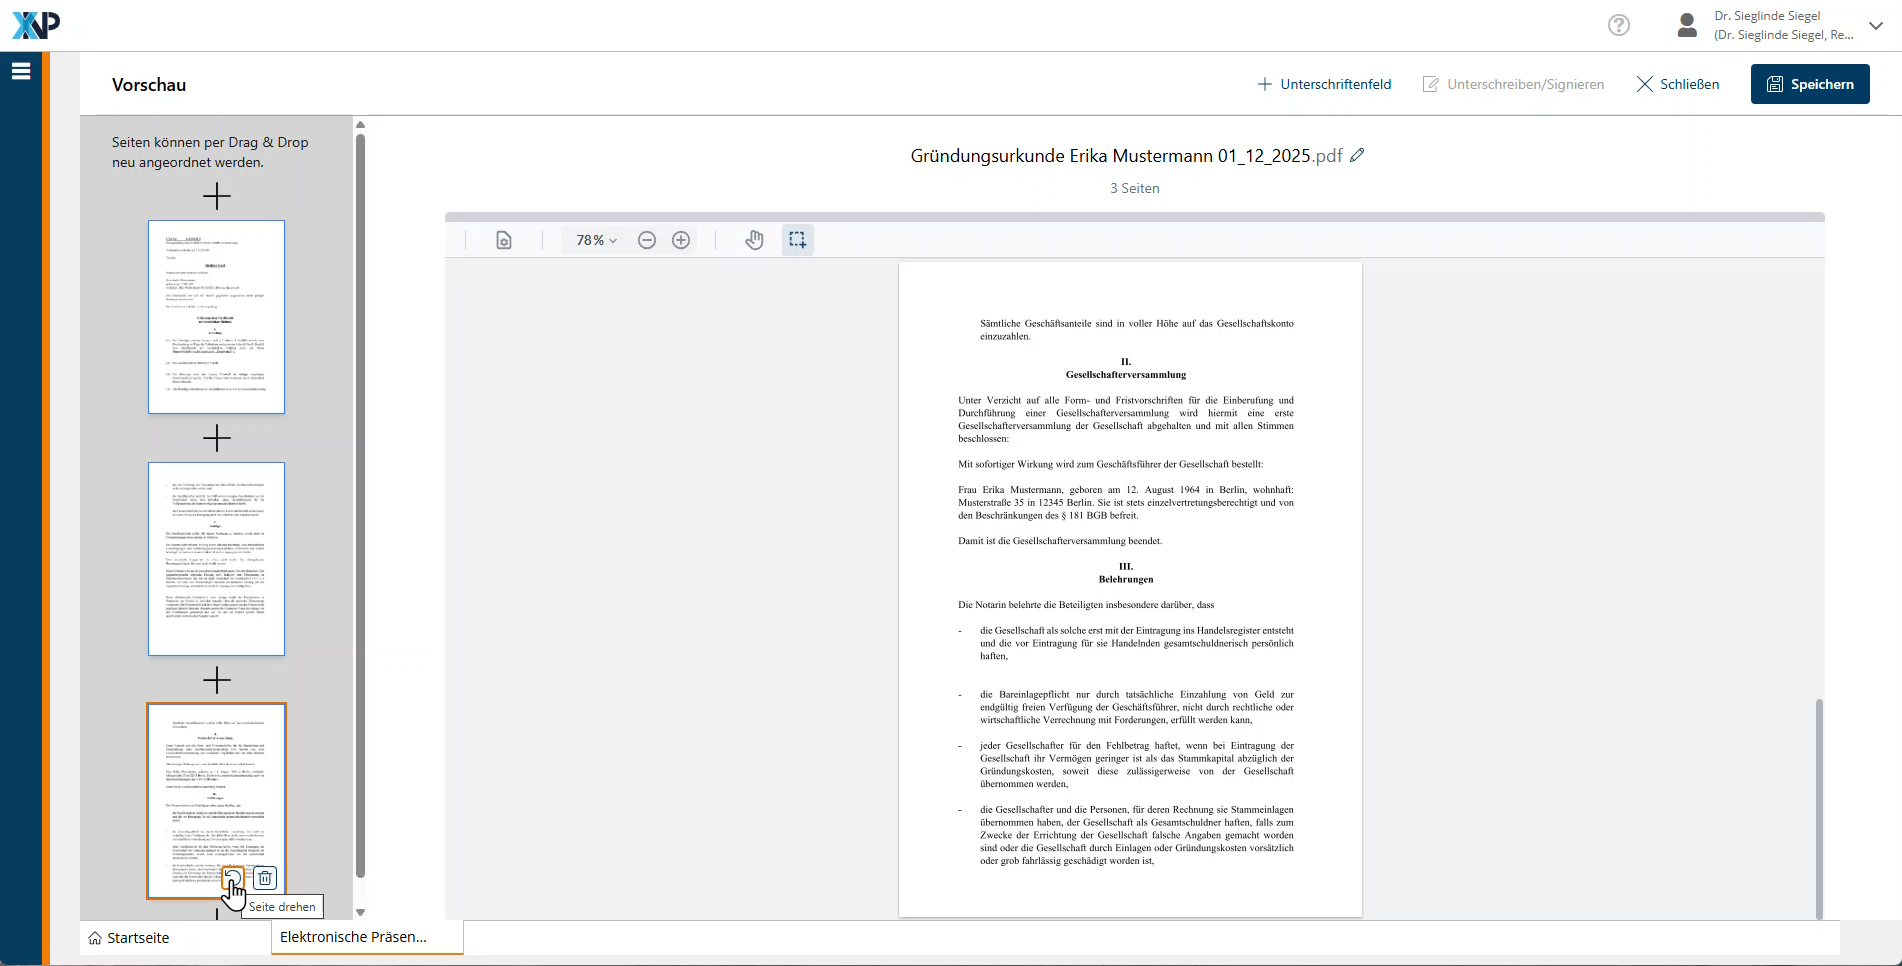Zoom in with the plus magnifier
1902x966 pixels.
coord(681,240)
